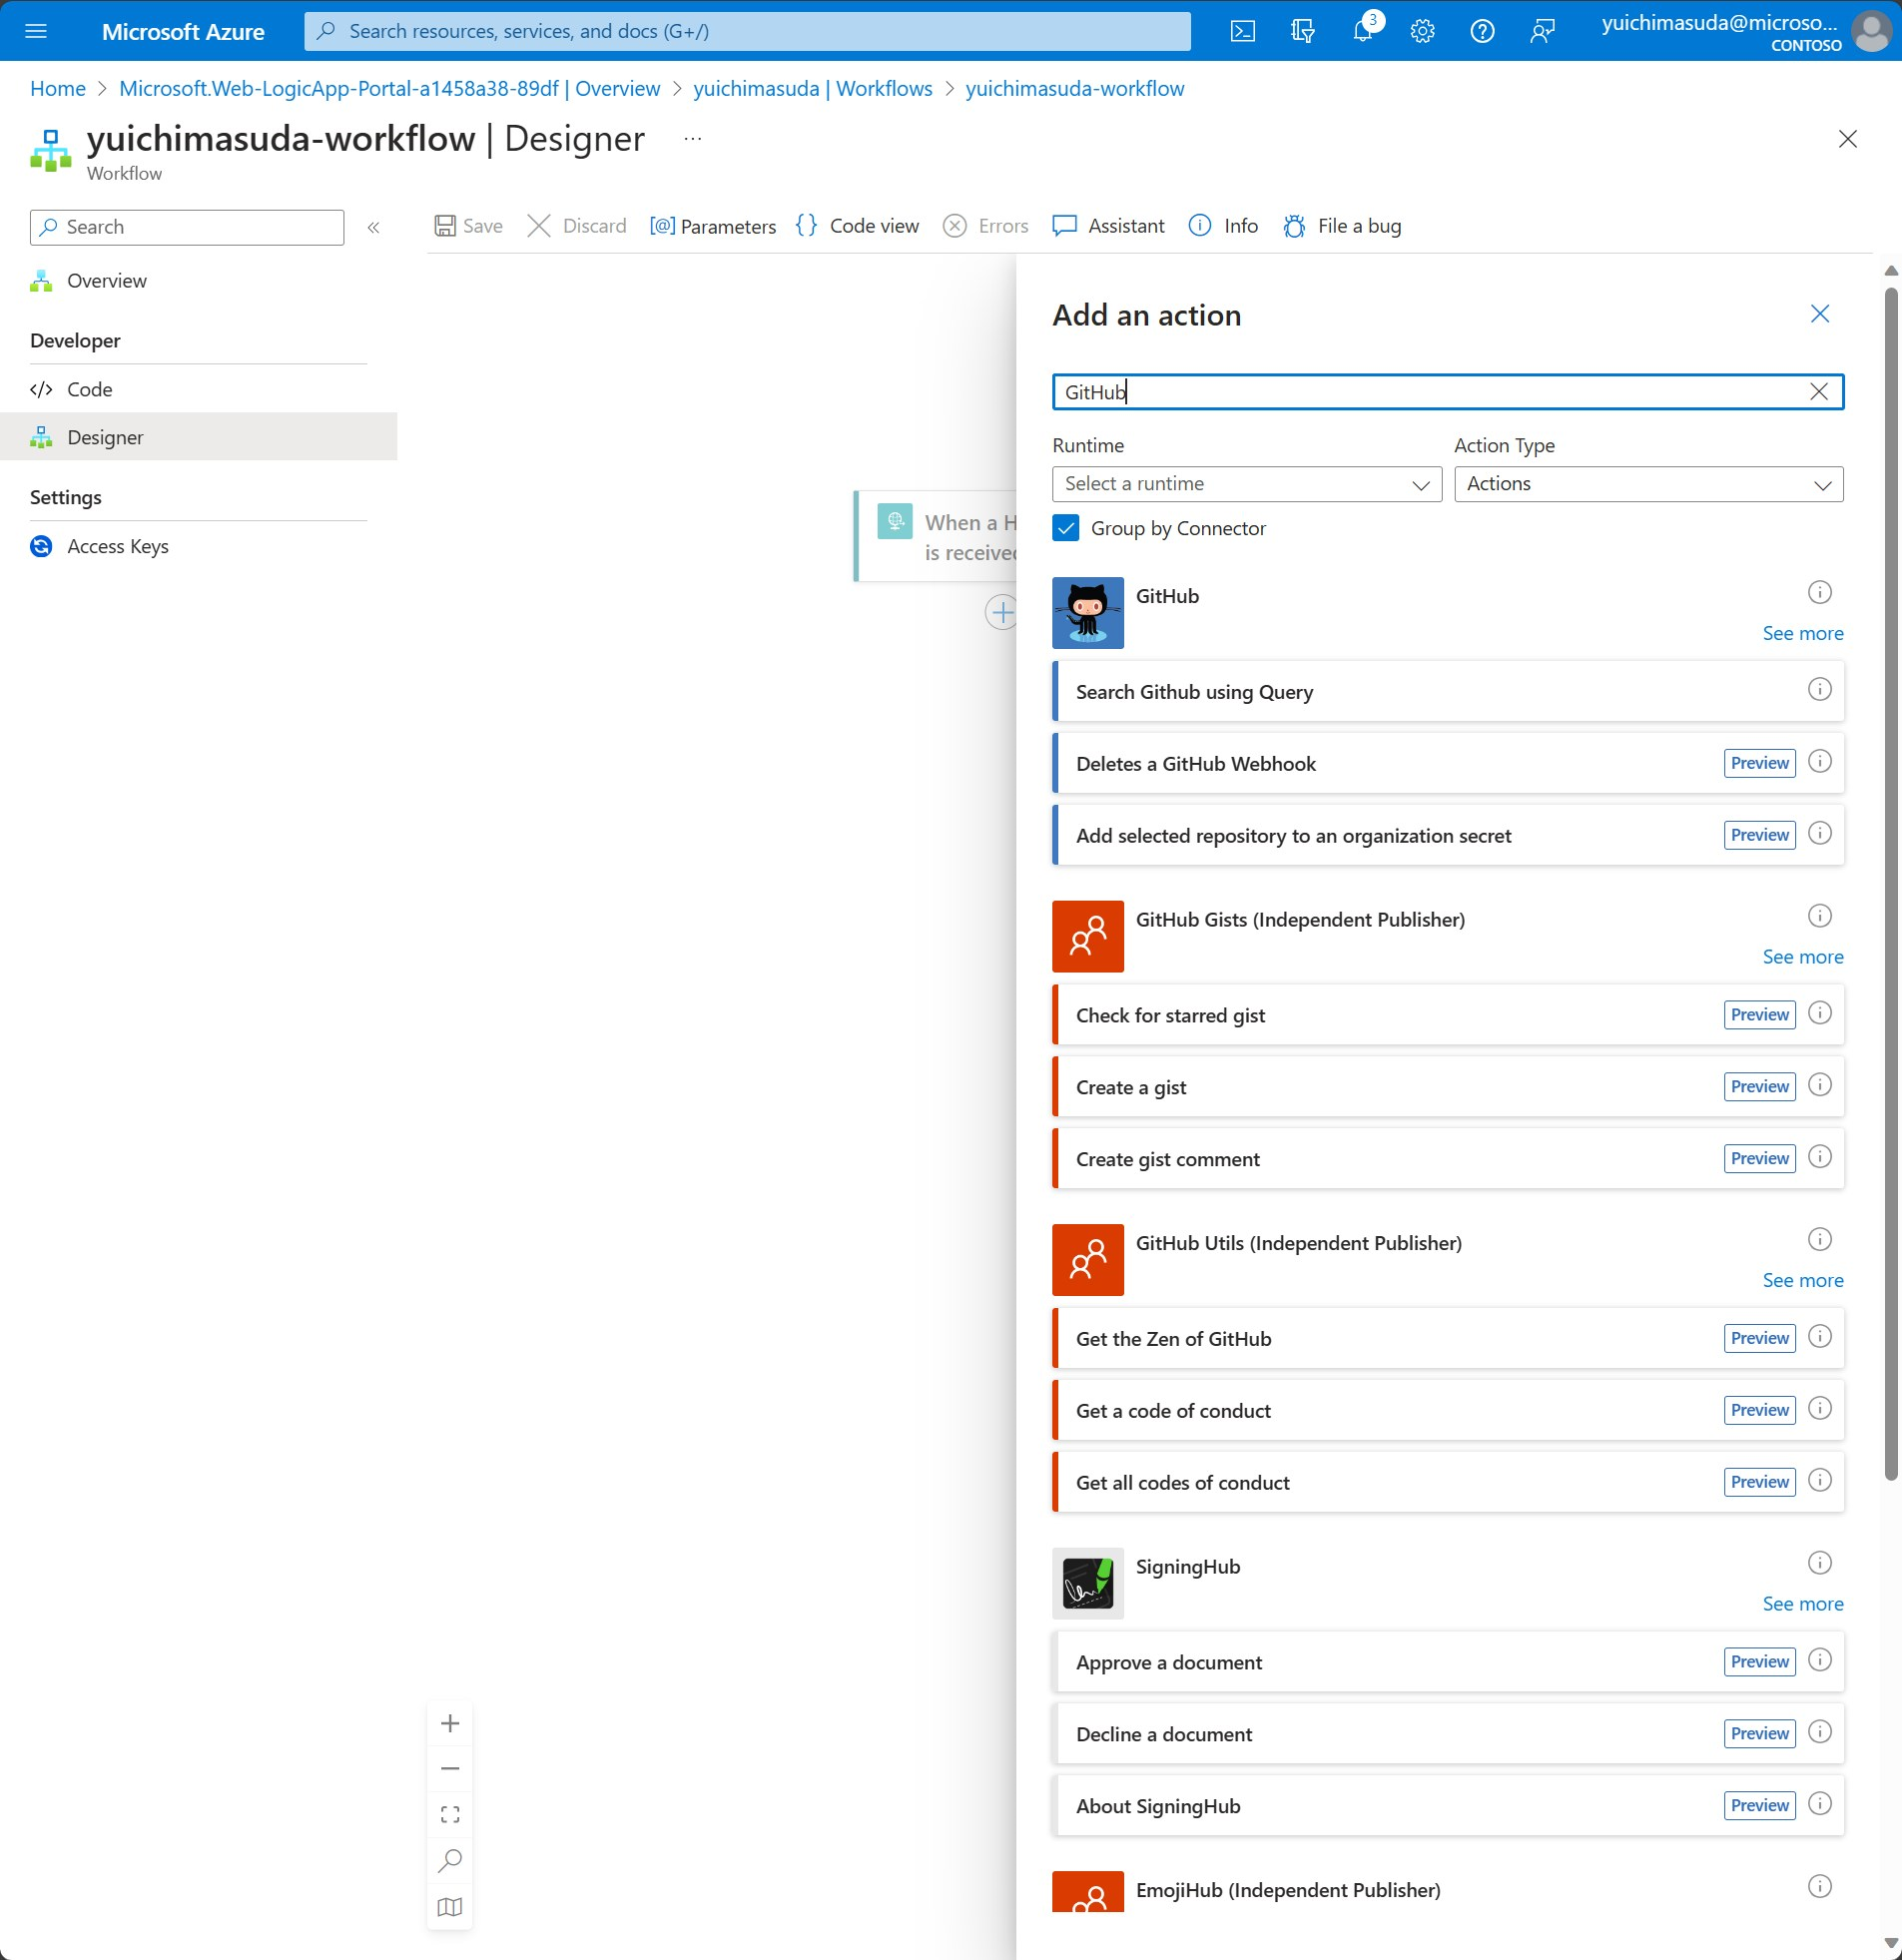Open the workflow title ellipsis menu

click(693, 138)
